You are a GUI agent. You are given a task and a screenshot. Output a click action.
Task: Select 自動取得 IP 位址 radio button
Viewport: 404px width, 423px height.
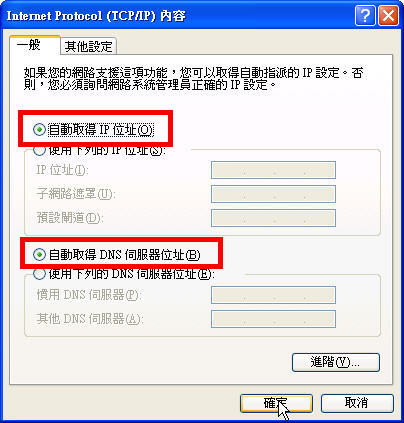(39, 129)
